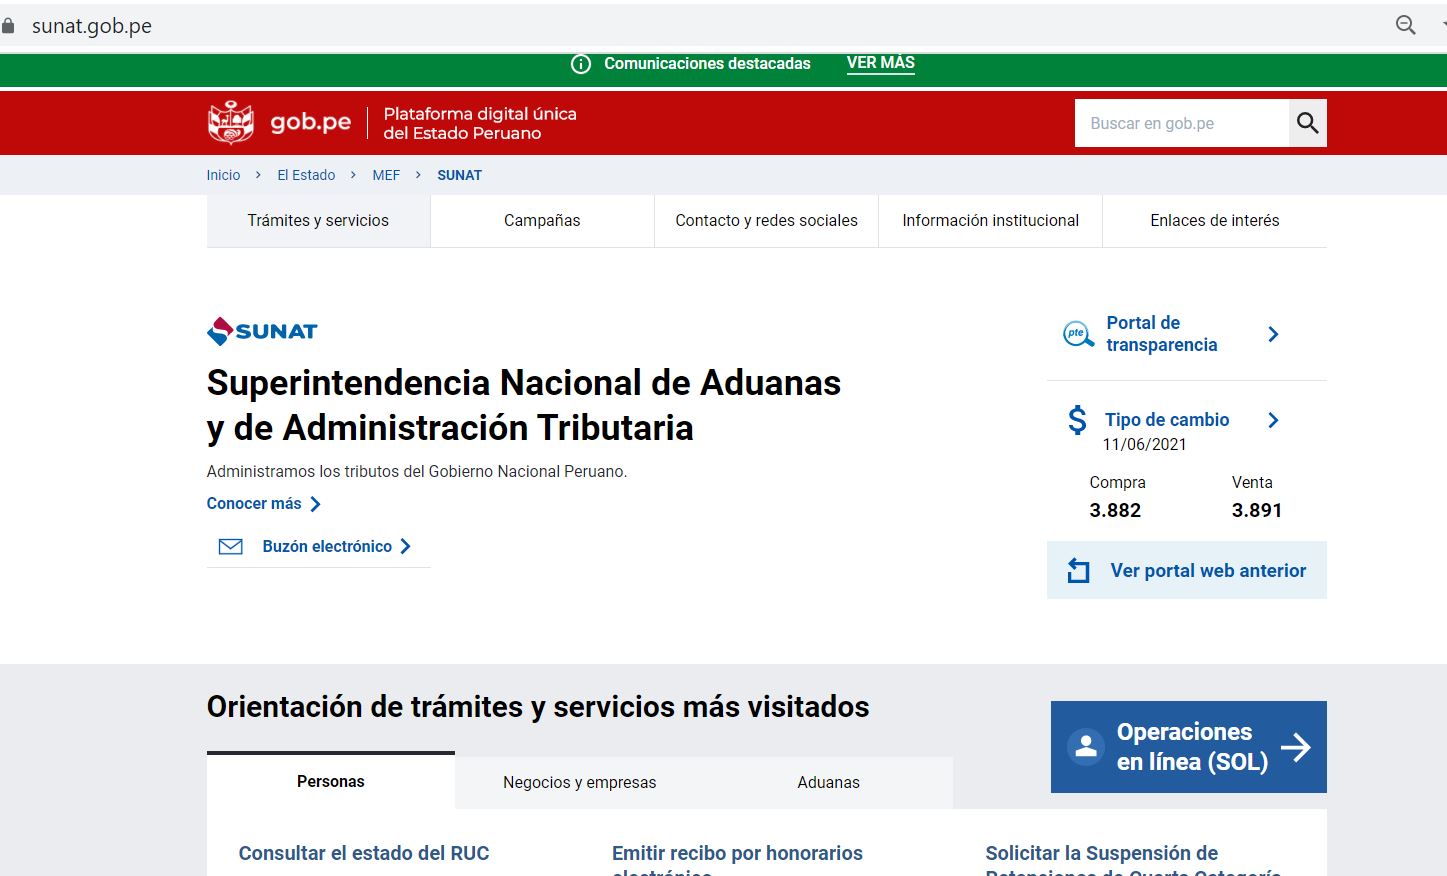Click the chevron after Buzón electrónico
The width and height of the screenshot is (1447, 876).
[x=405, y=546]
